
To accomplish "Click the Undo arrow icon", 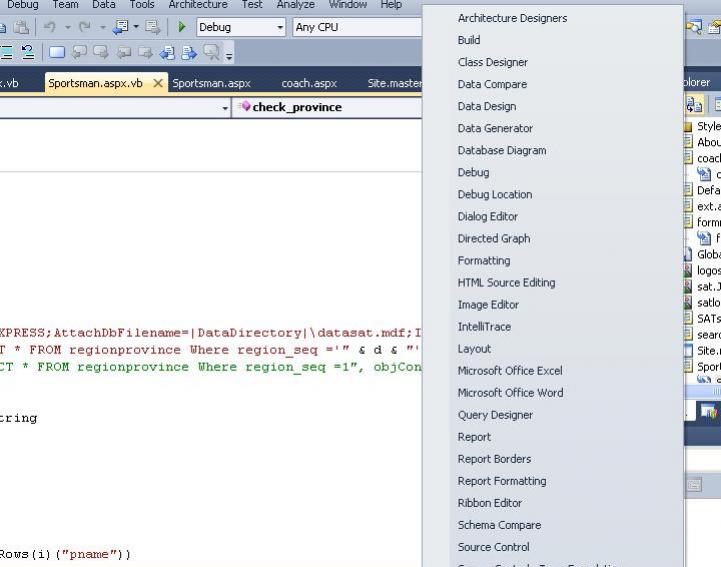I will click(x=50, y=27).
